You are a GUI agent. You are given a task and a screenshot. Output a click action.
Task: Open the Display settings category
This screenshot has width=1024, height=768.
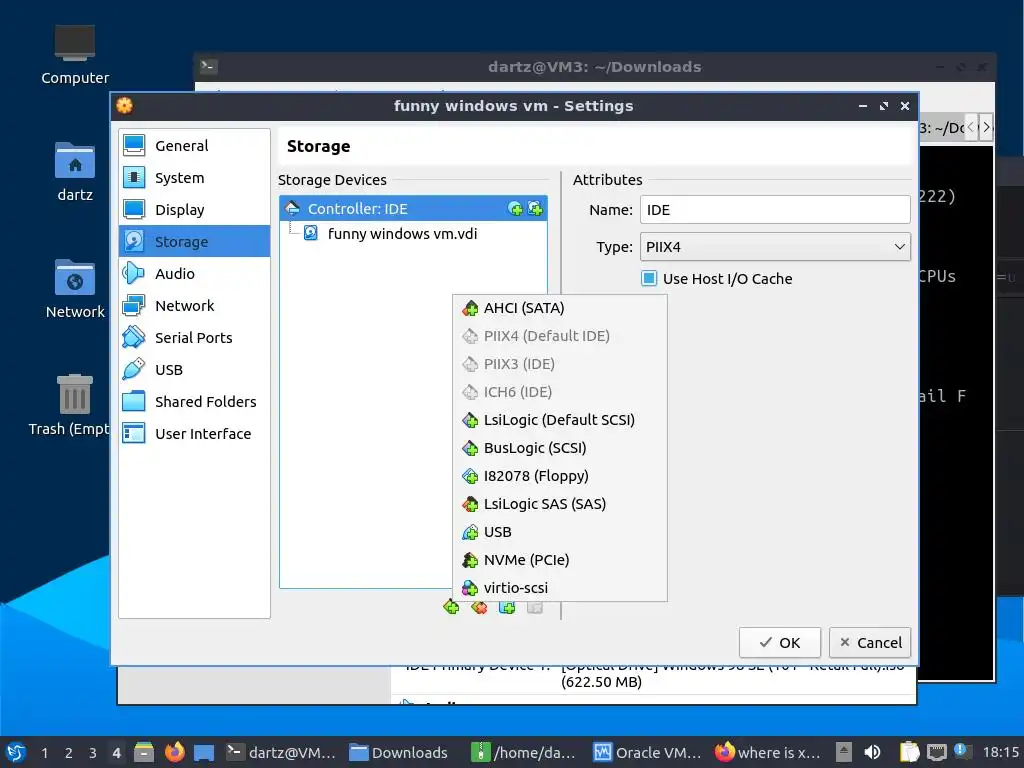195,210
